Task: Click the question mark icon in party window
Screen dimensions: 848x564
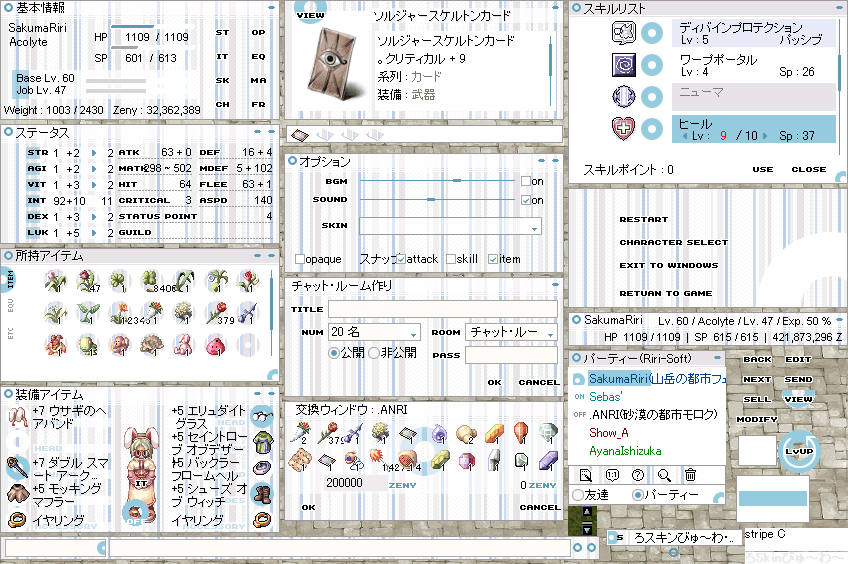Action: tap(638, 475)
